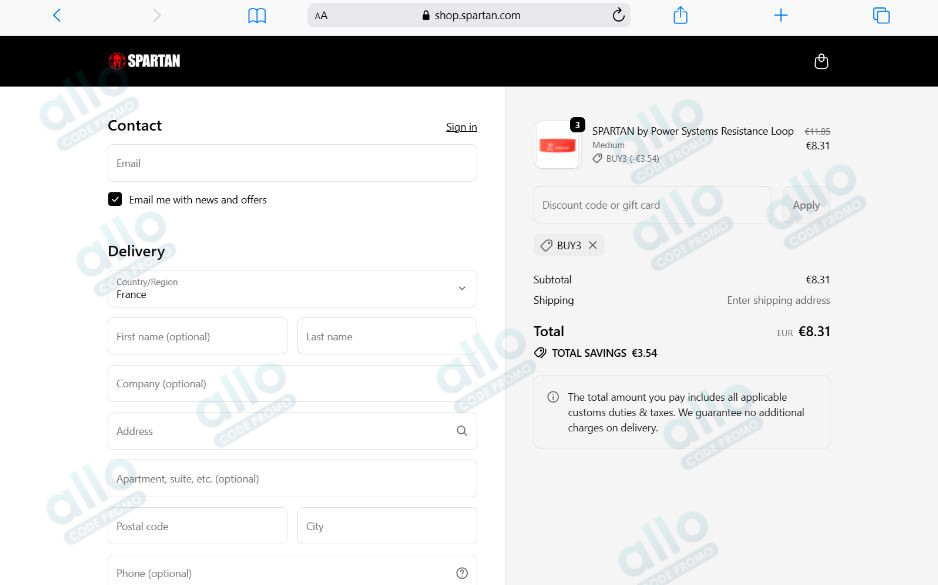Click the Address search magnifier icon

(x=461, y=431)
